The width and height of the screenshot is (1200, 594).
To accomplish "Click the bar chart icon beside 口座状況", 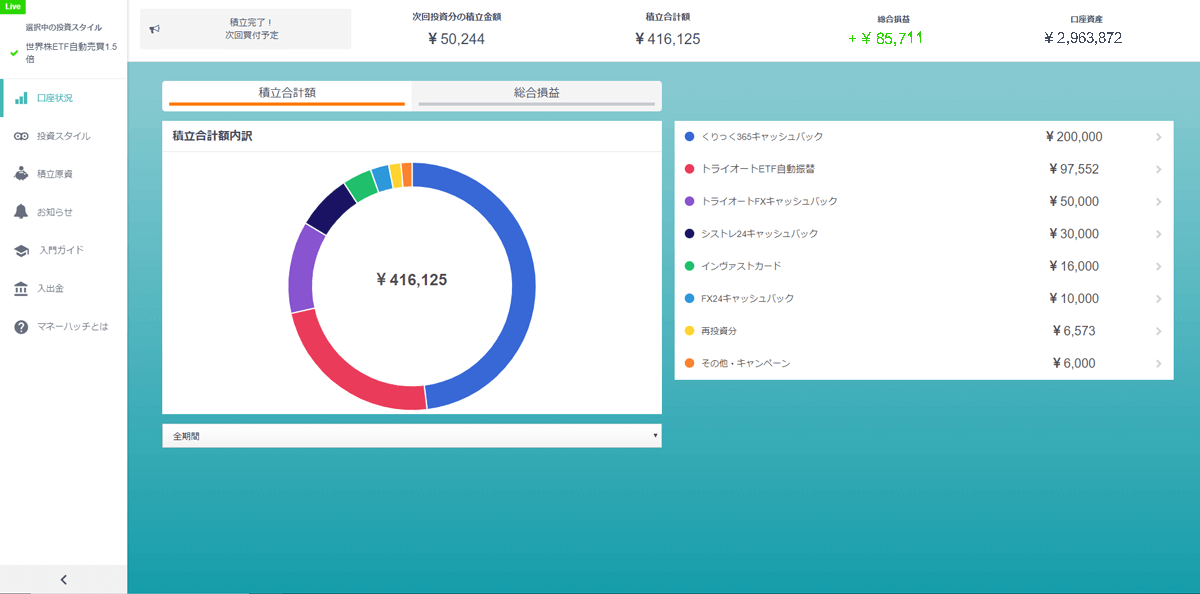I will coord(21,98).
